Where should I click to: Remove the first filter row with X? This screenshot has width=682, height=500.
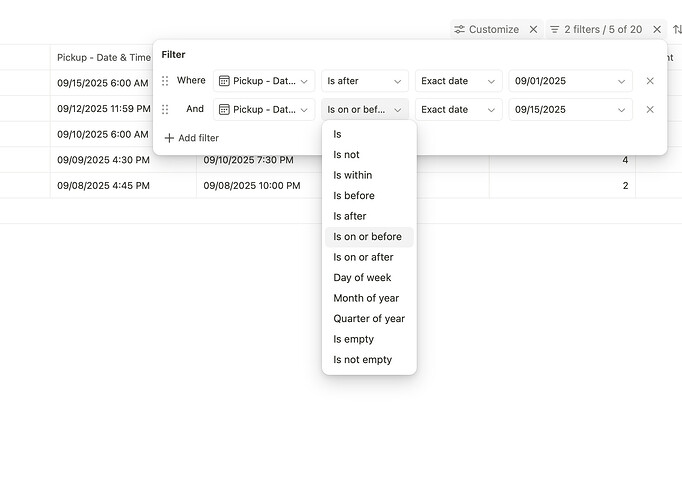click(649, 81)
